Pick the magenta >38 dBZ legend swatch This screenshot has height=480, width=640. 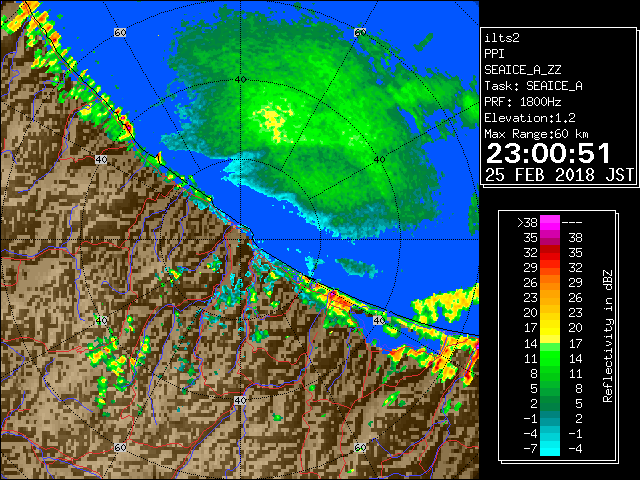[550, 222]
